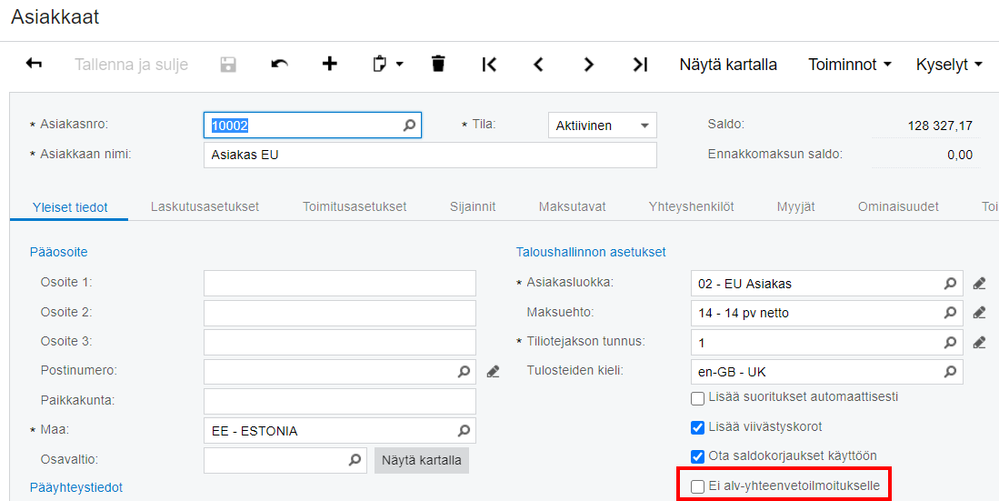Edit the Asiakasluokka with pencil icon

click(x=980, y=283)
